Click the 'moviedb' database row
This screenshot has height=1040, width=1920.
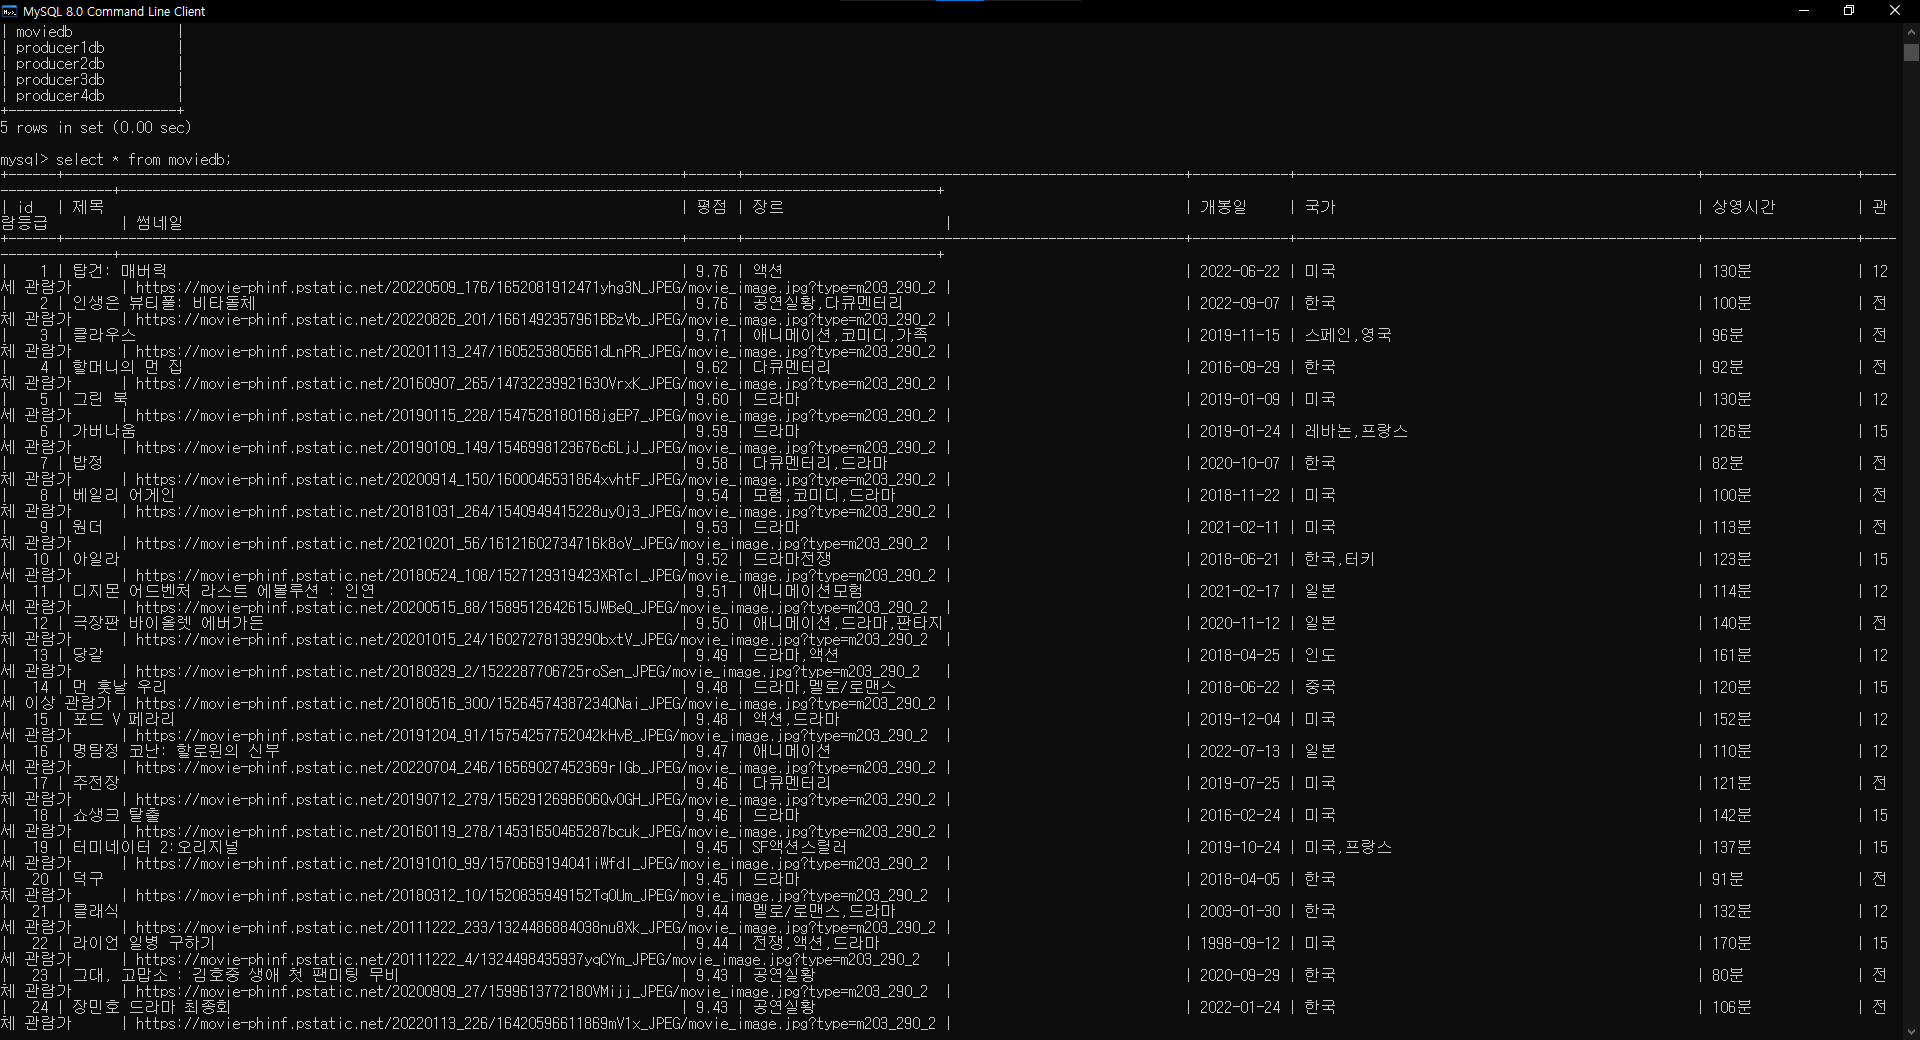[44, 32]
